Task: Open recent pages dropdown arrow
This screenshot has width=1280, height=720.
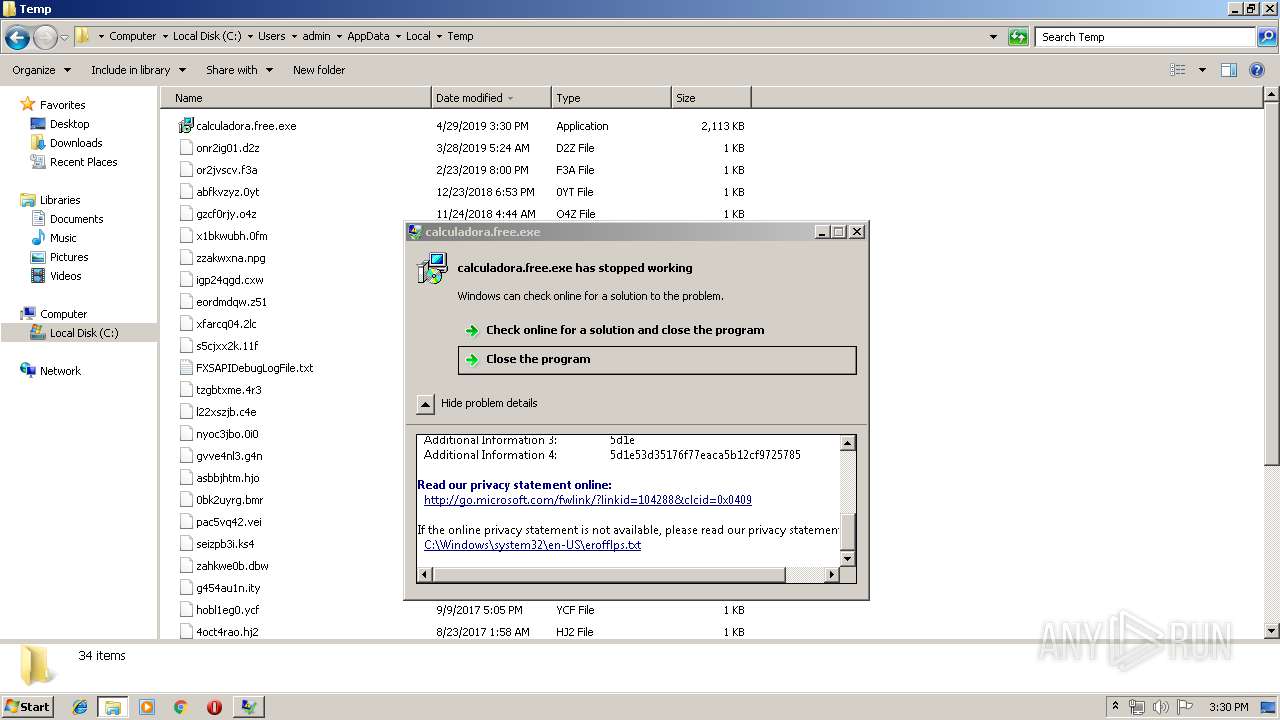Action: tap(65, 38)
